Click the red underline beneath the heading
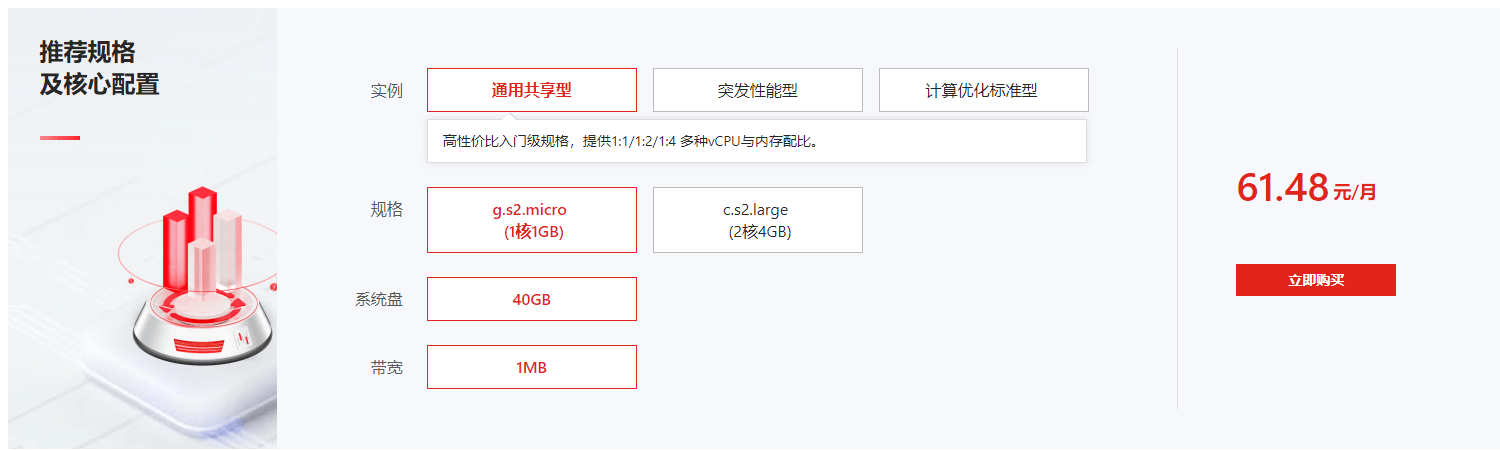1500x450 pixels. tap(60, 138)
